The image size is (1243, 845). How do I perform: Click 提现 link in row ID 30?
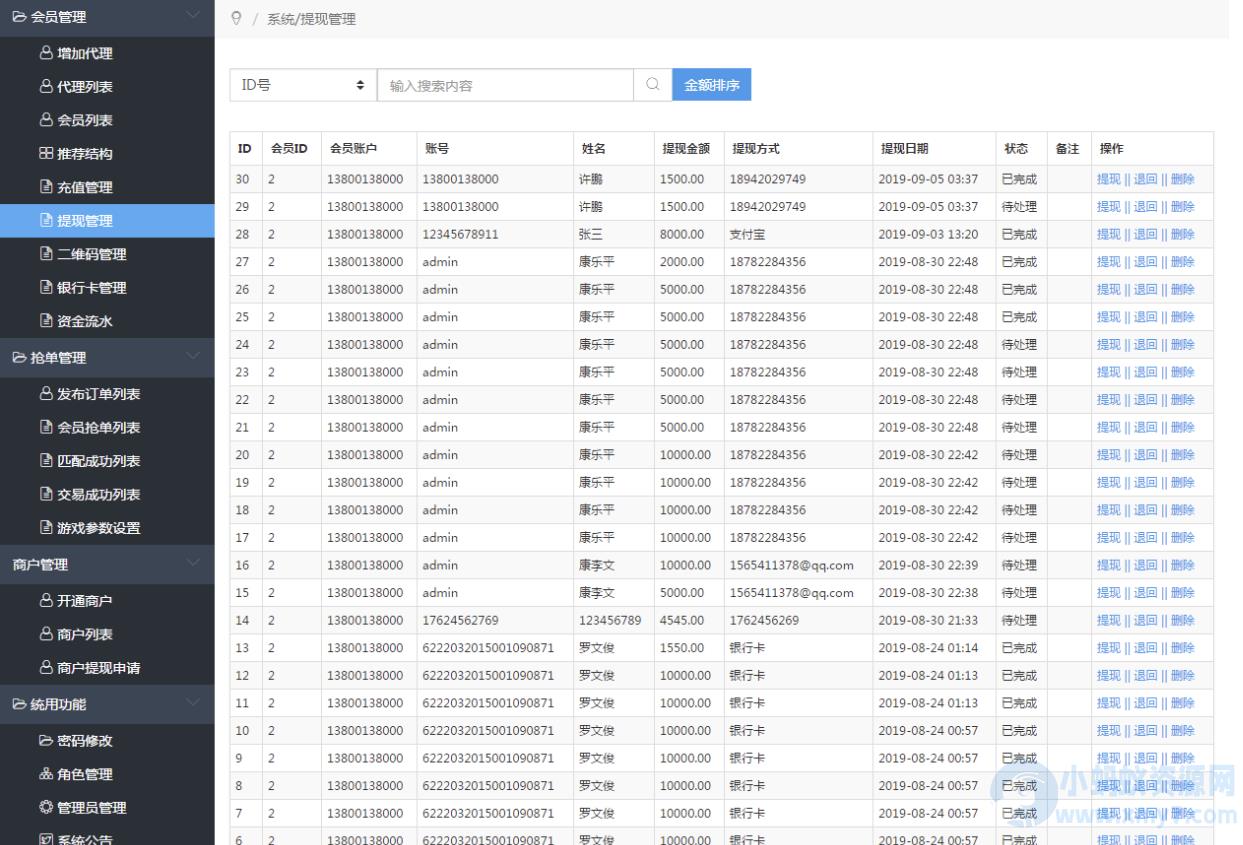[1108, 179]
